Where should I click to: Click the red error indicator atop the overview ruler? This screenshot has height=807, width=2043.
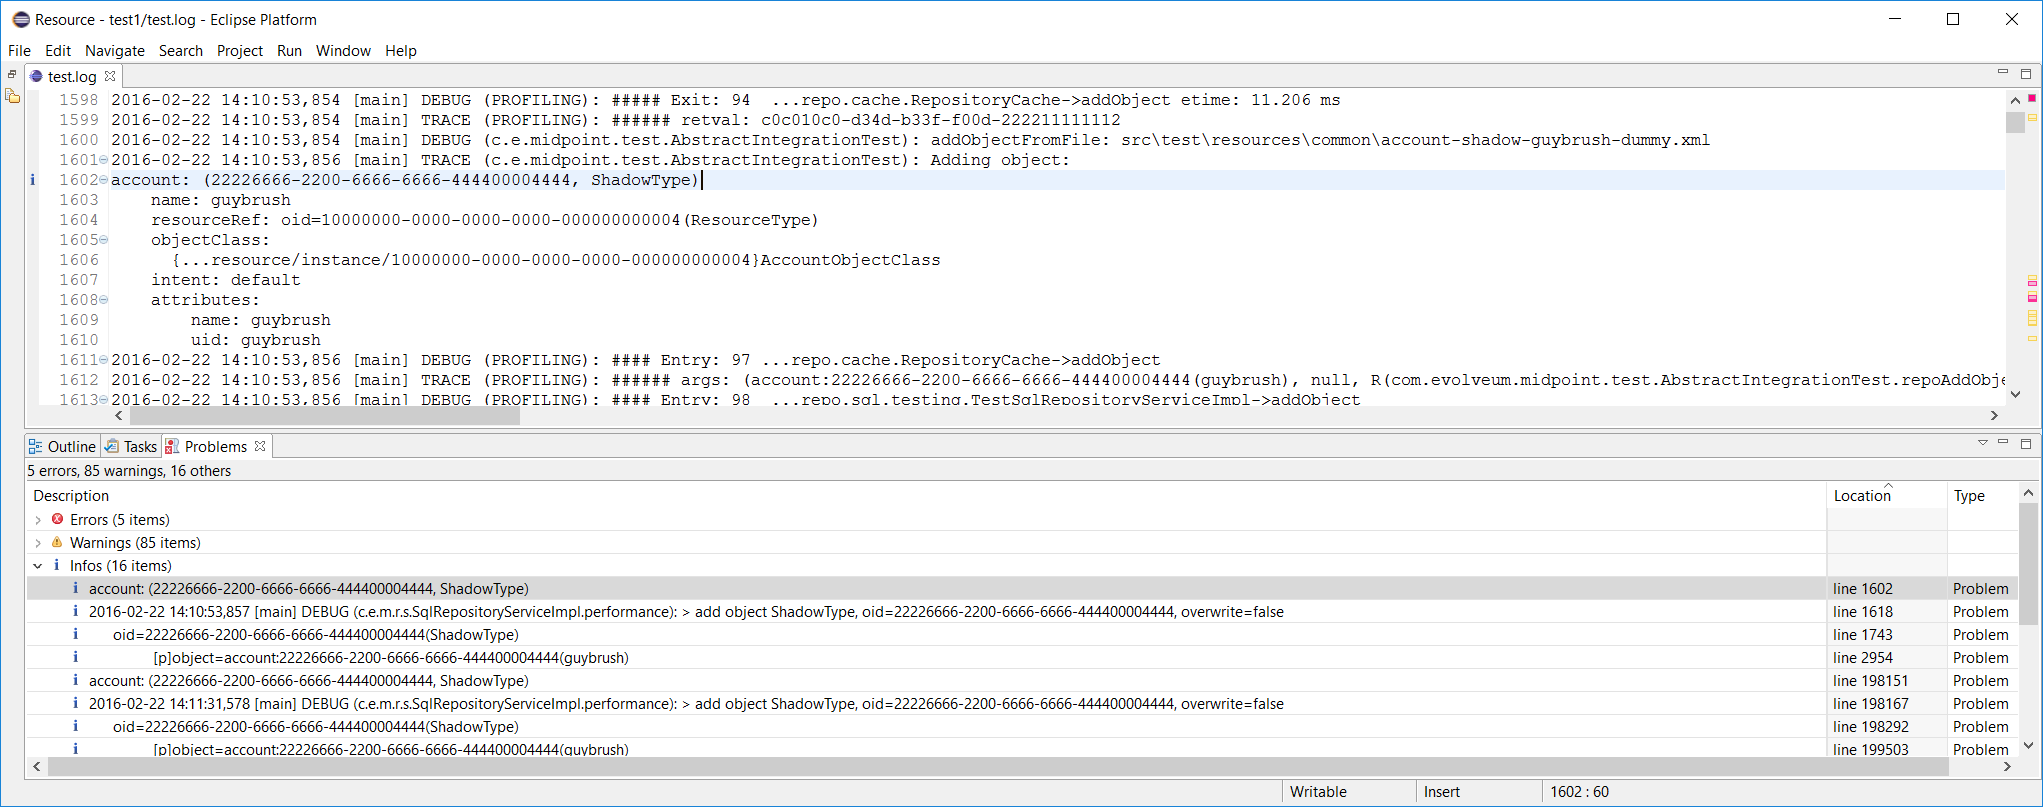point(2032,98)
